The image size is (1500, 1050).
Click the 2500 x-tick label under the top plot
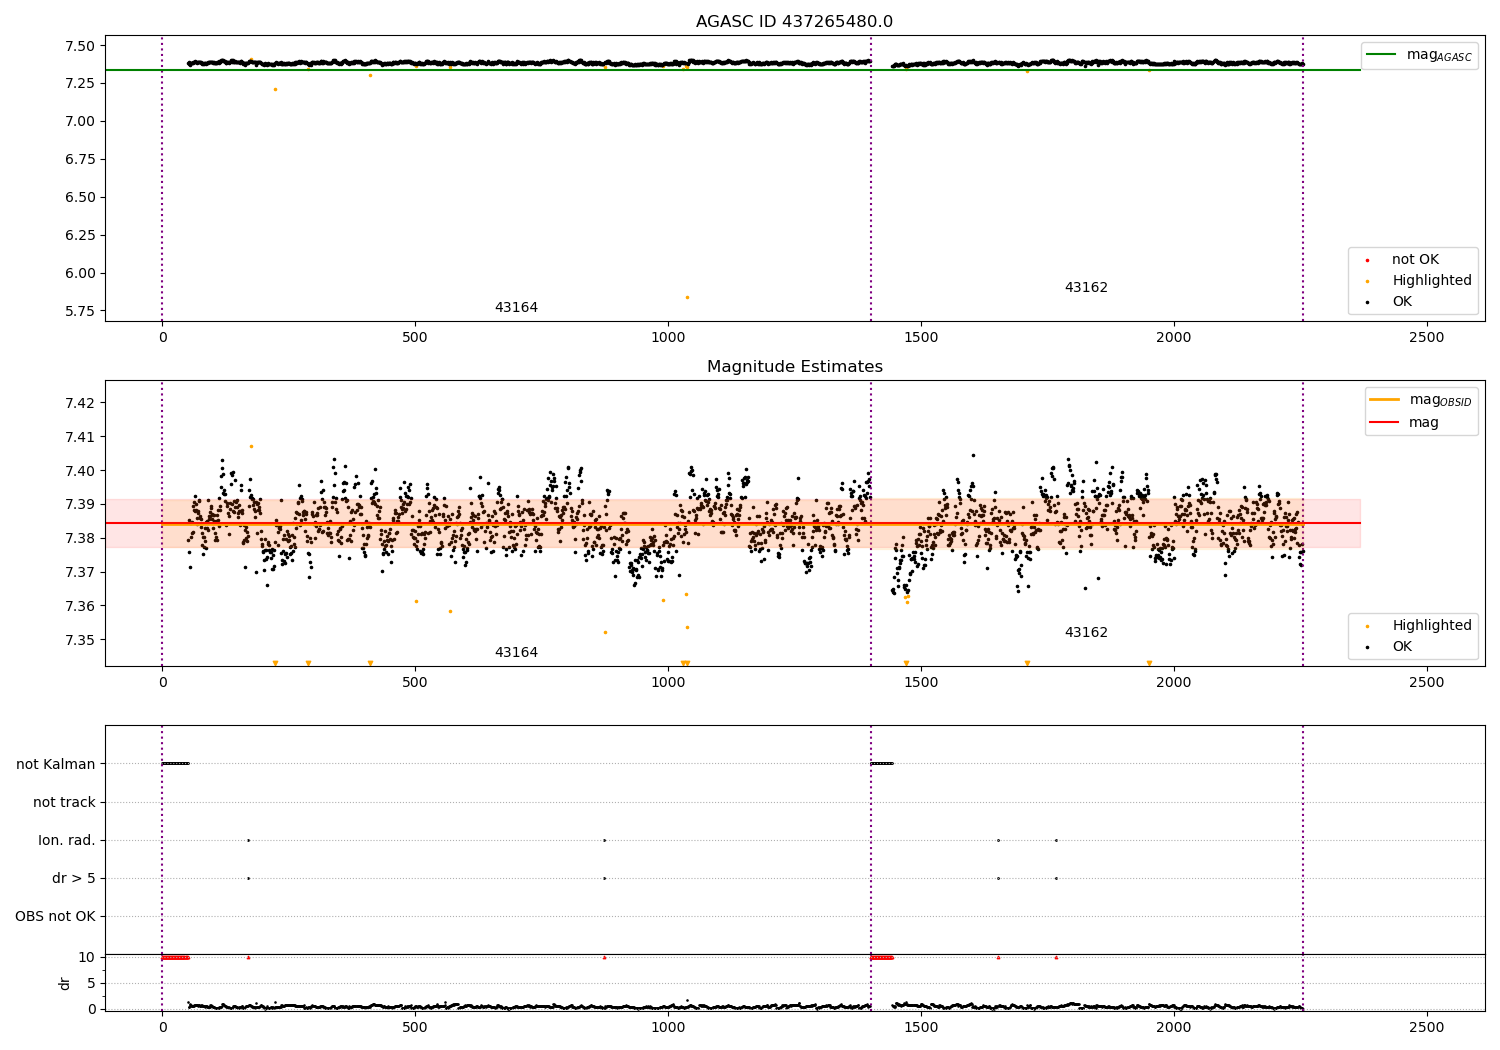1426,338
